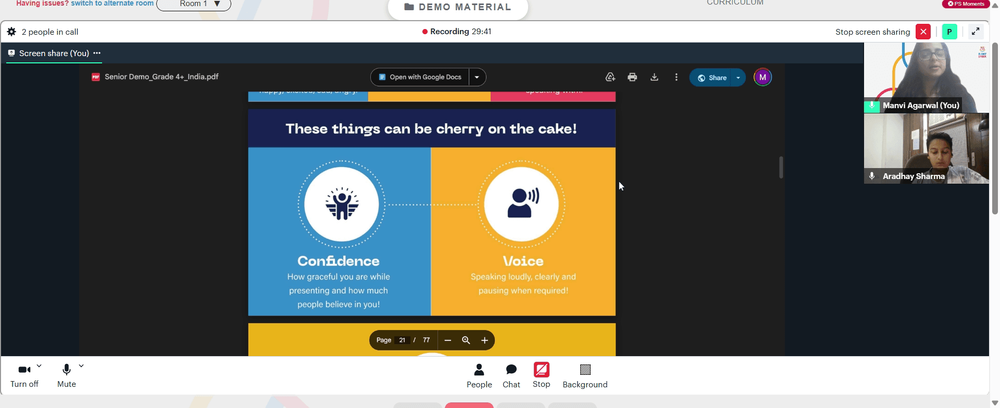Click the FS Moments badge
The width and height of the screenshot is (1000, 408).
[966, 4]
